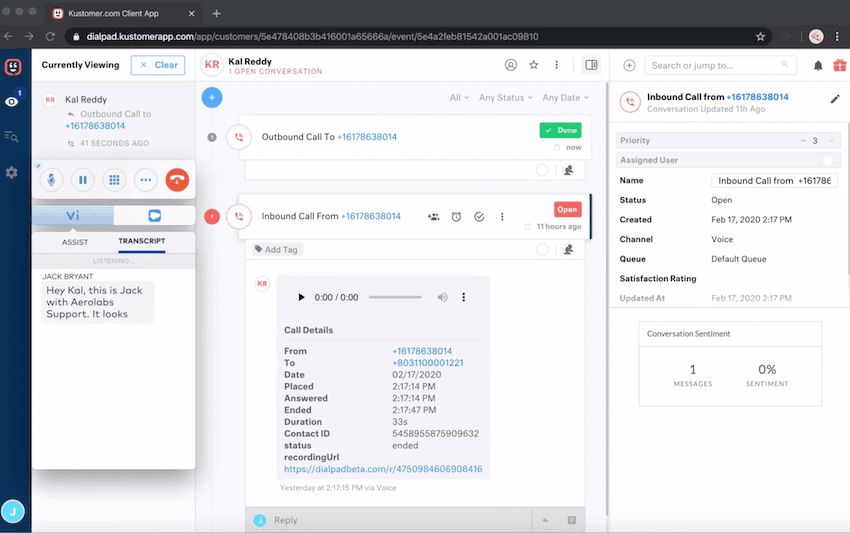
Task: Open the Any Status filter dropdown
Action: [505, 98]
